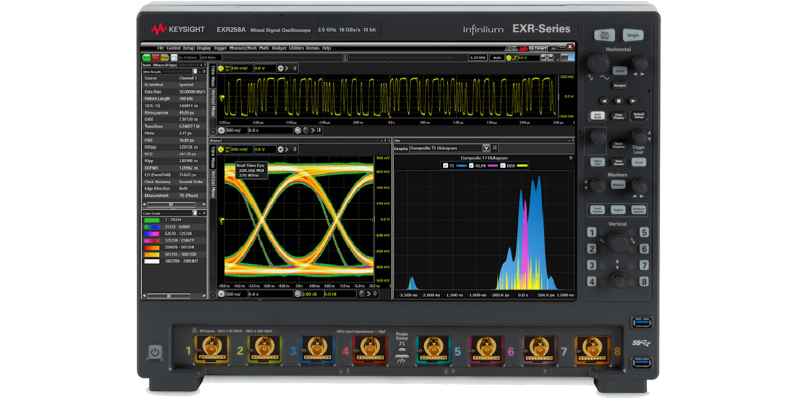Toggle the DDJ histogram checkbox

504,165
